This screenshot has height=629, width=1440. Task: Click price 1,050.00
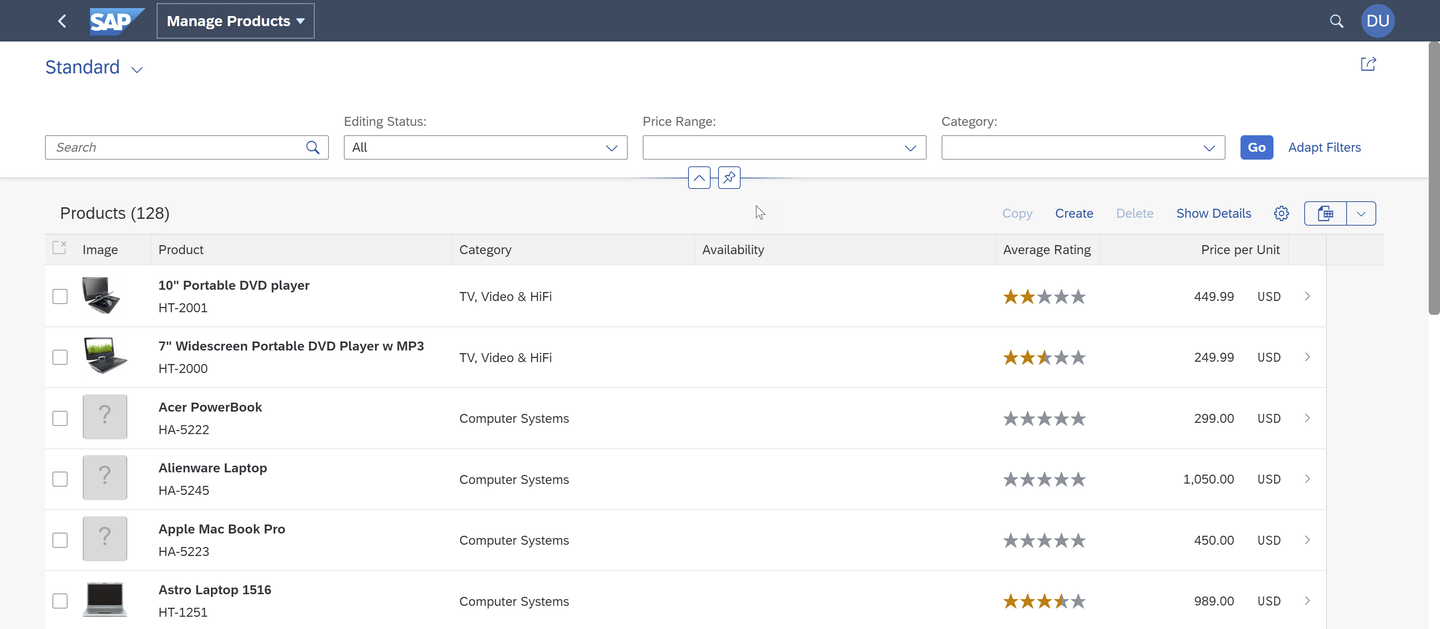point(1208,479)
